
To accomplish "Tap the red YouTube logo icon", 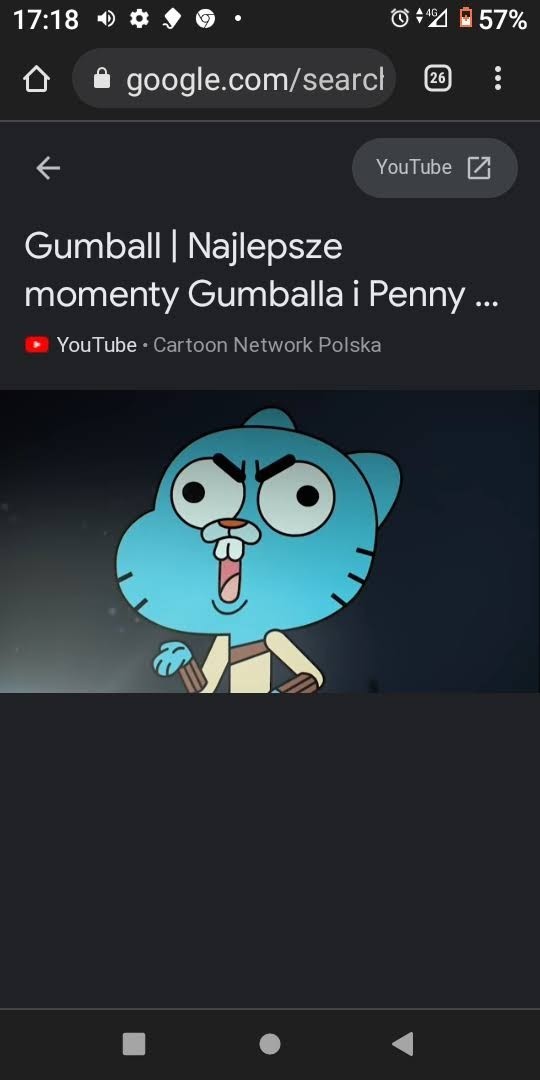I will [x=37, y=344].
